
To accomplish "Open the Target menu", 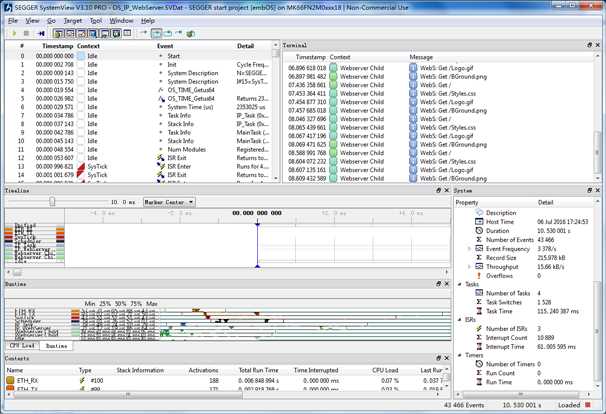I will (x=73, y=21).
